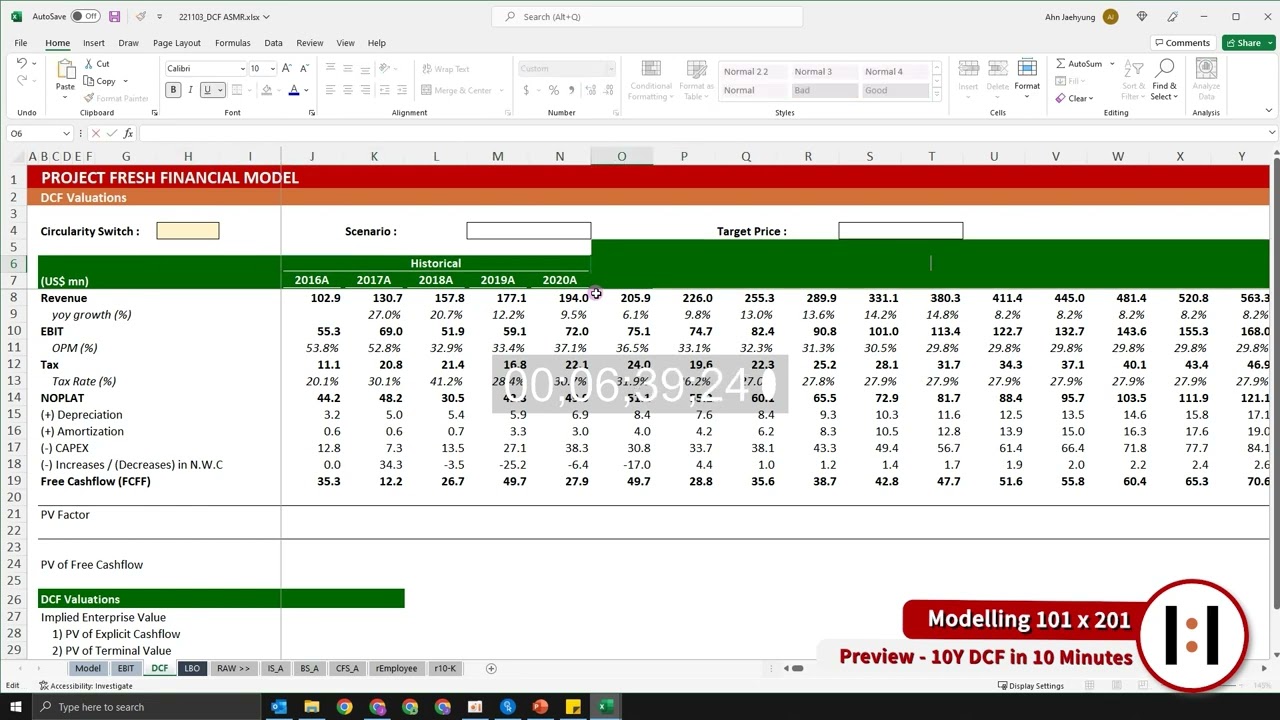The height and width of the screenshot is (720, 1280).
Task: Click Accessibility: Investigate in status bar
Action: 86,686
